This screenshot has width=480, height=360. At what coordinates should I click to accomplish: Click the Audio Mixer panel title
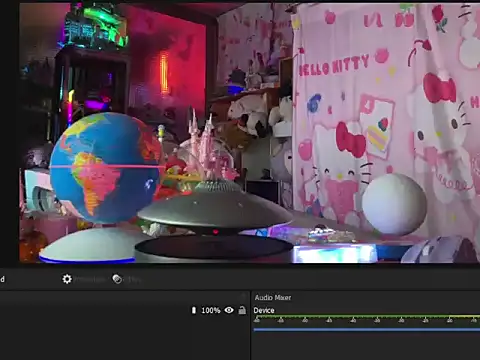point(273,297)
